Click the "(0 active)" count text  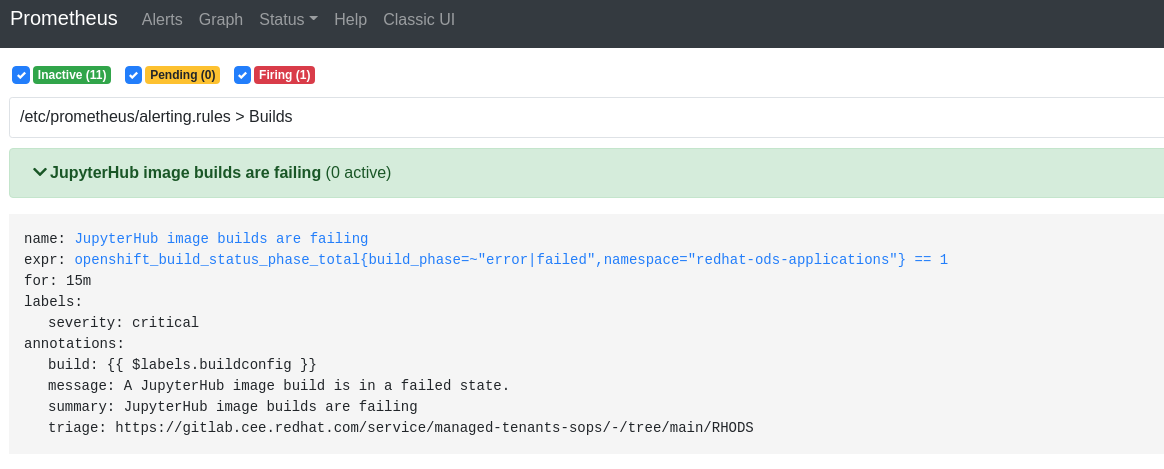(x=358, y=173)
